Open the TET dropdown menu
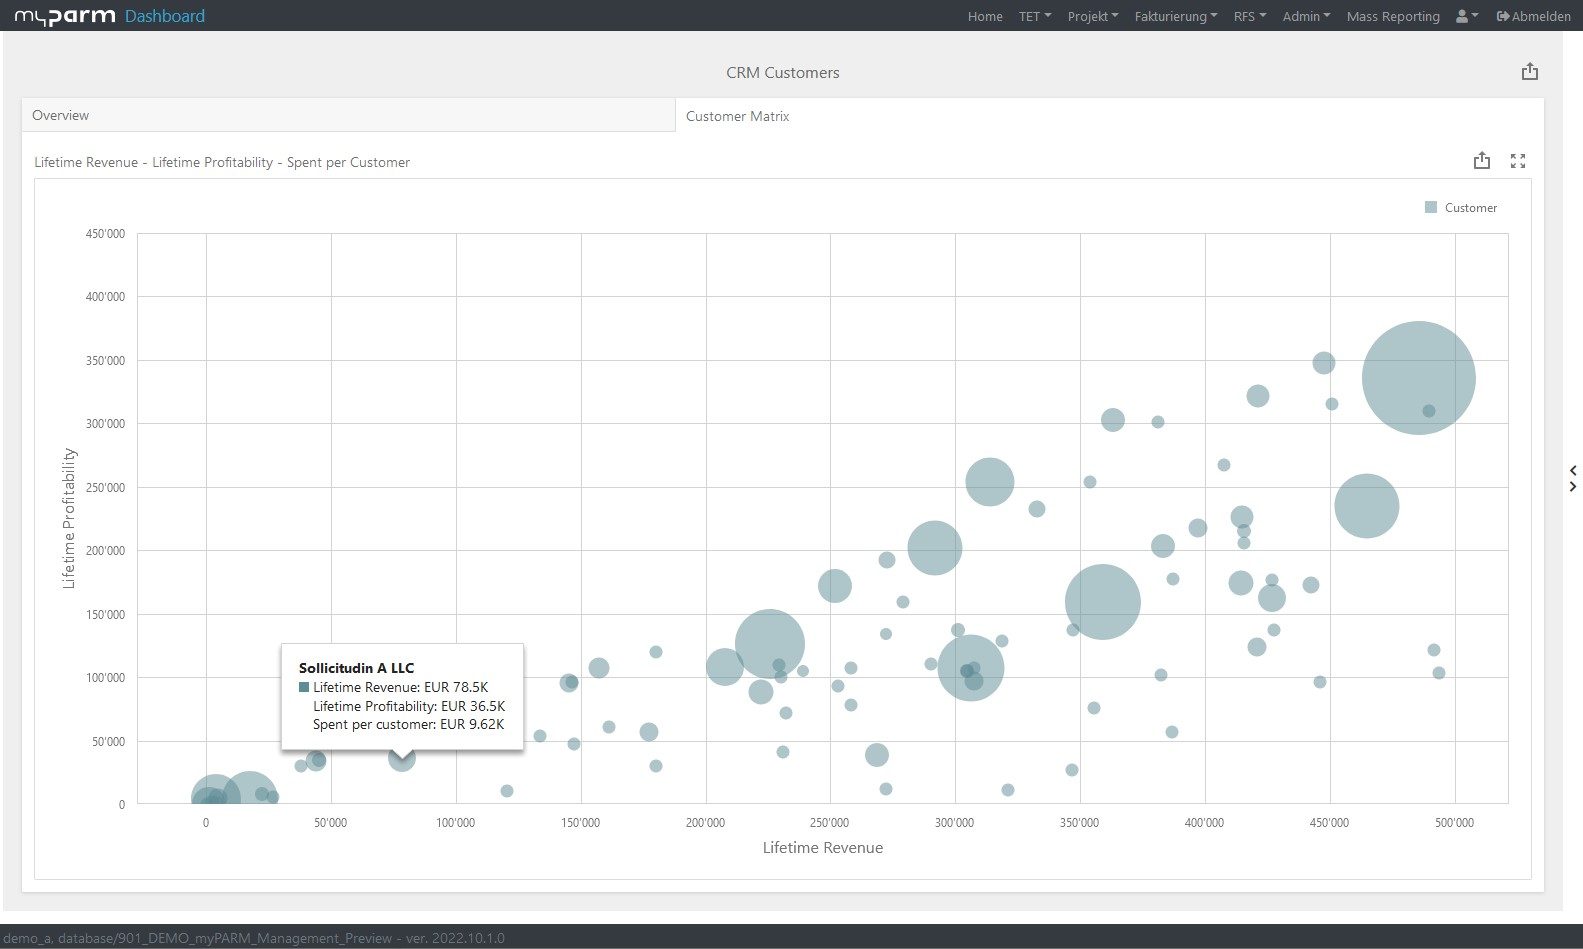 (1034, 16)
